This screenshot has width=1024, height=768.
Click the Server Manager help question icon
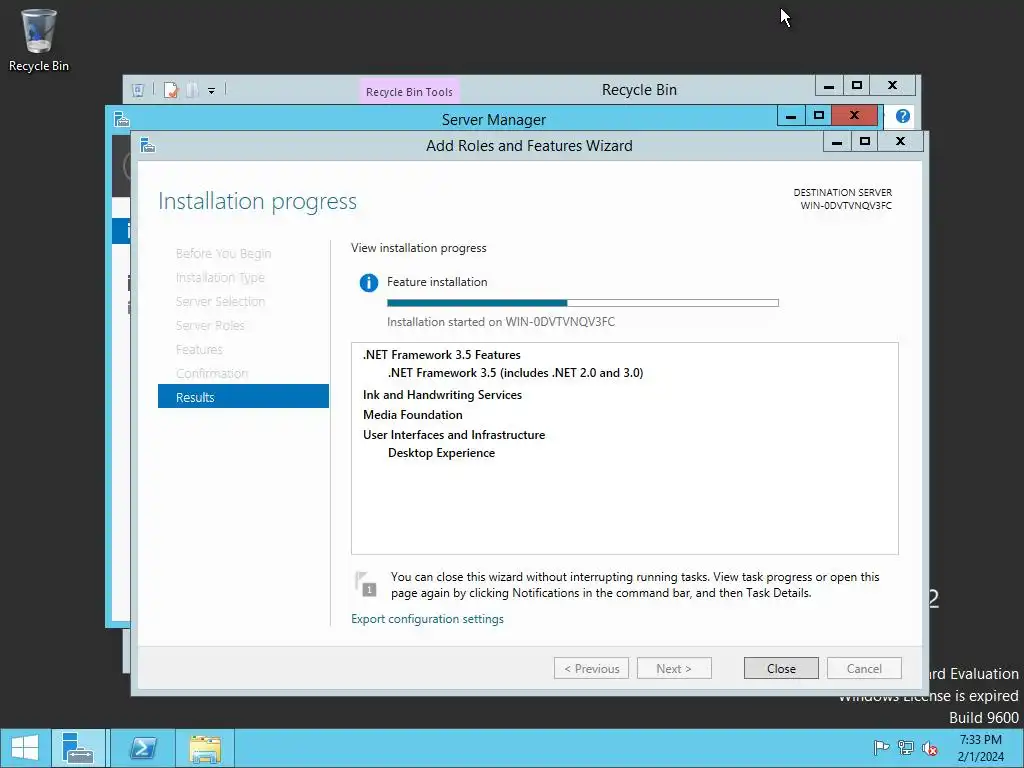coord(903,116)
